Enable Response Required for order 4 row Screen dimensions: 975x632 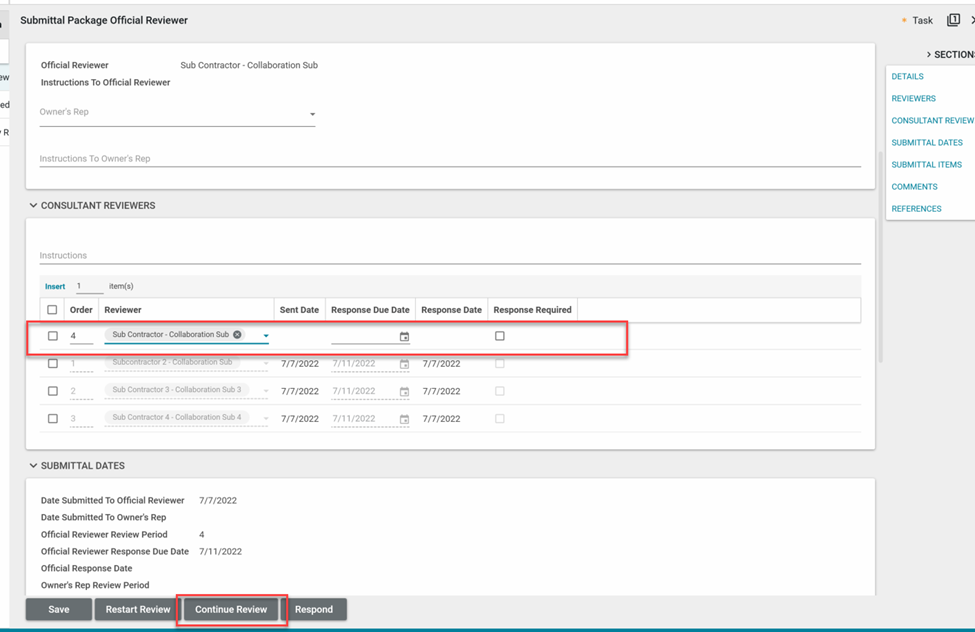click(500, 336)
